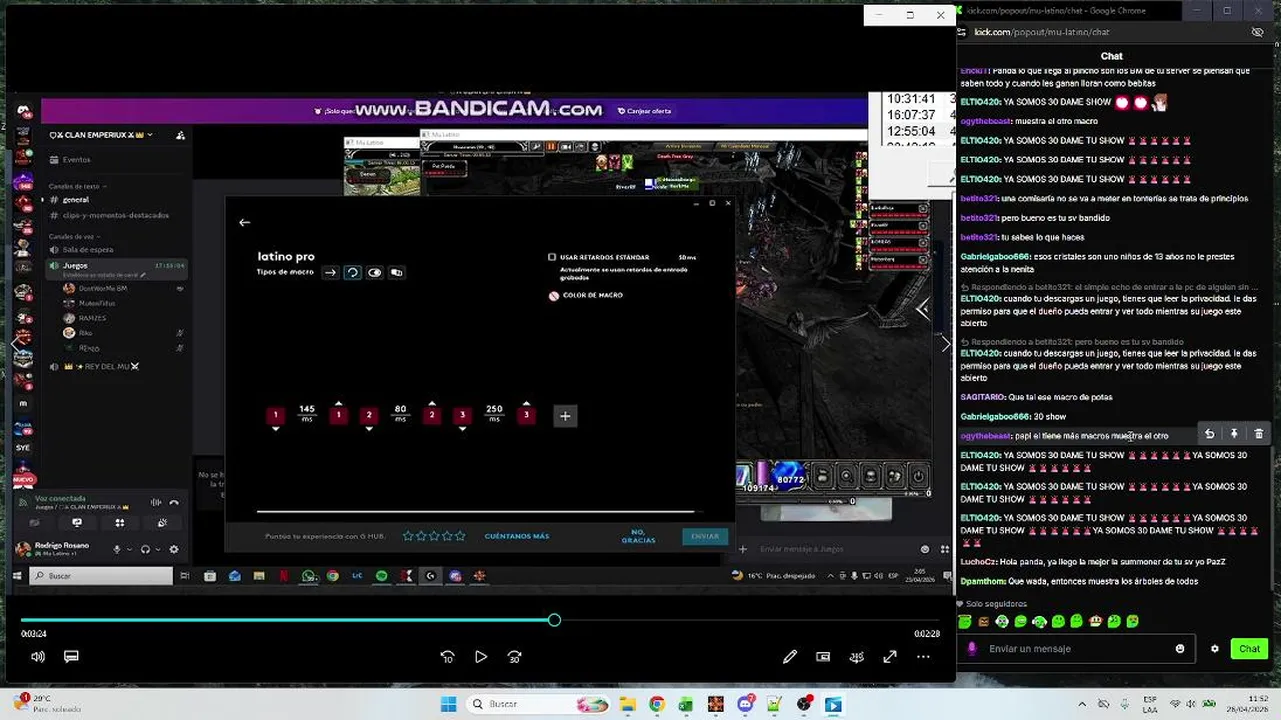1281x720 pixels.
Task: Select the first key-down 1 macro step
Action: pyautogui.click(x=275, y=415)
